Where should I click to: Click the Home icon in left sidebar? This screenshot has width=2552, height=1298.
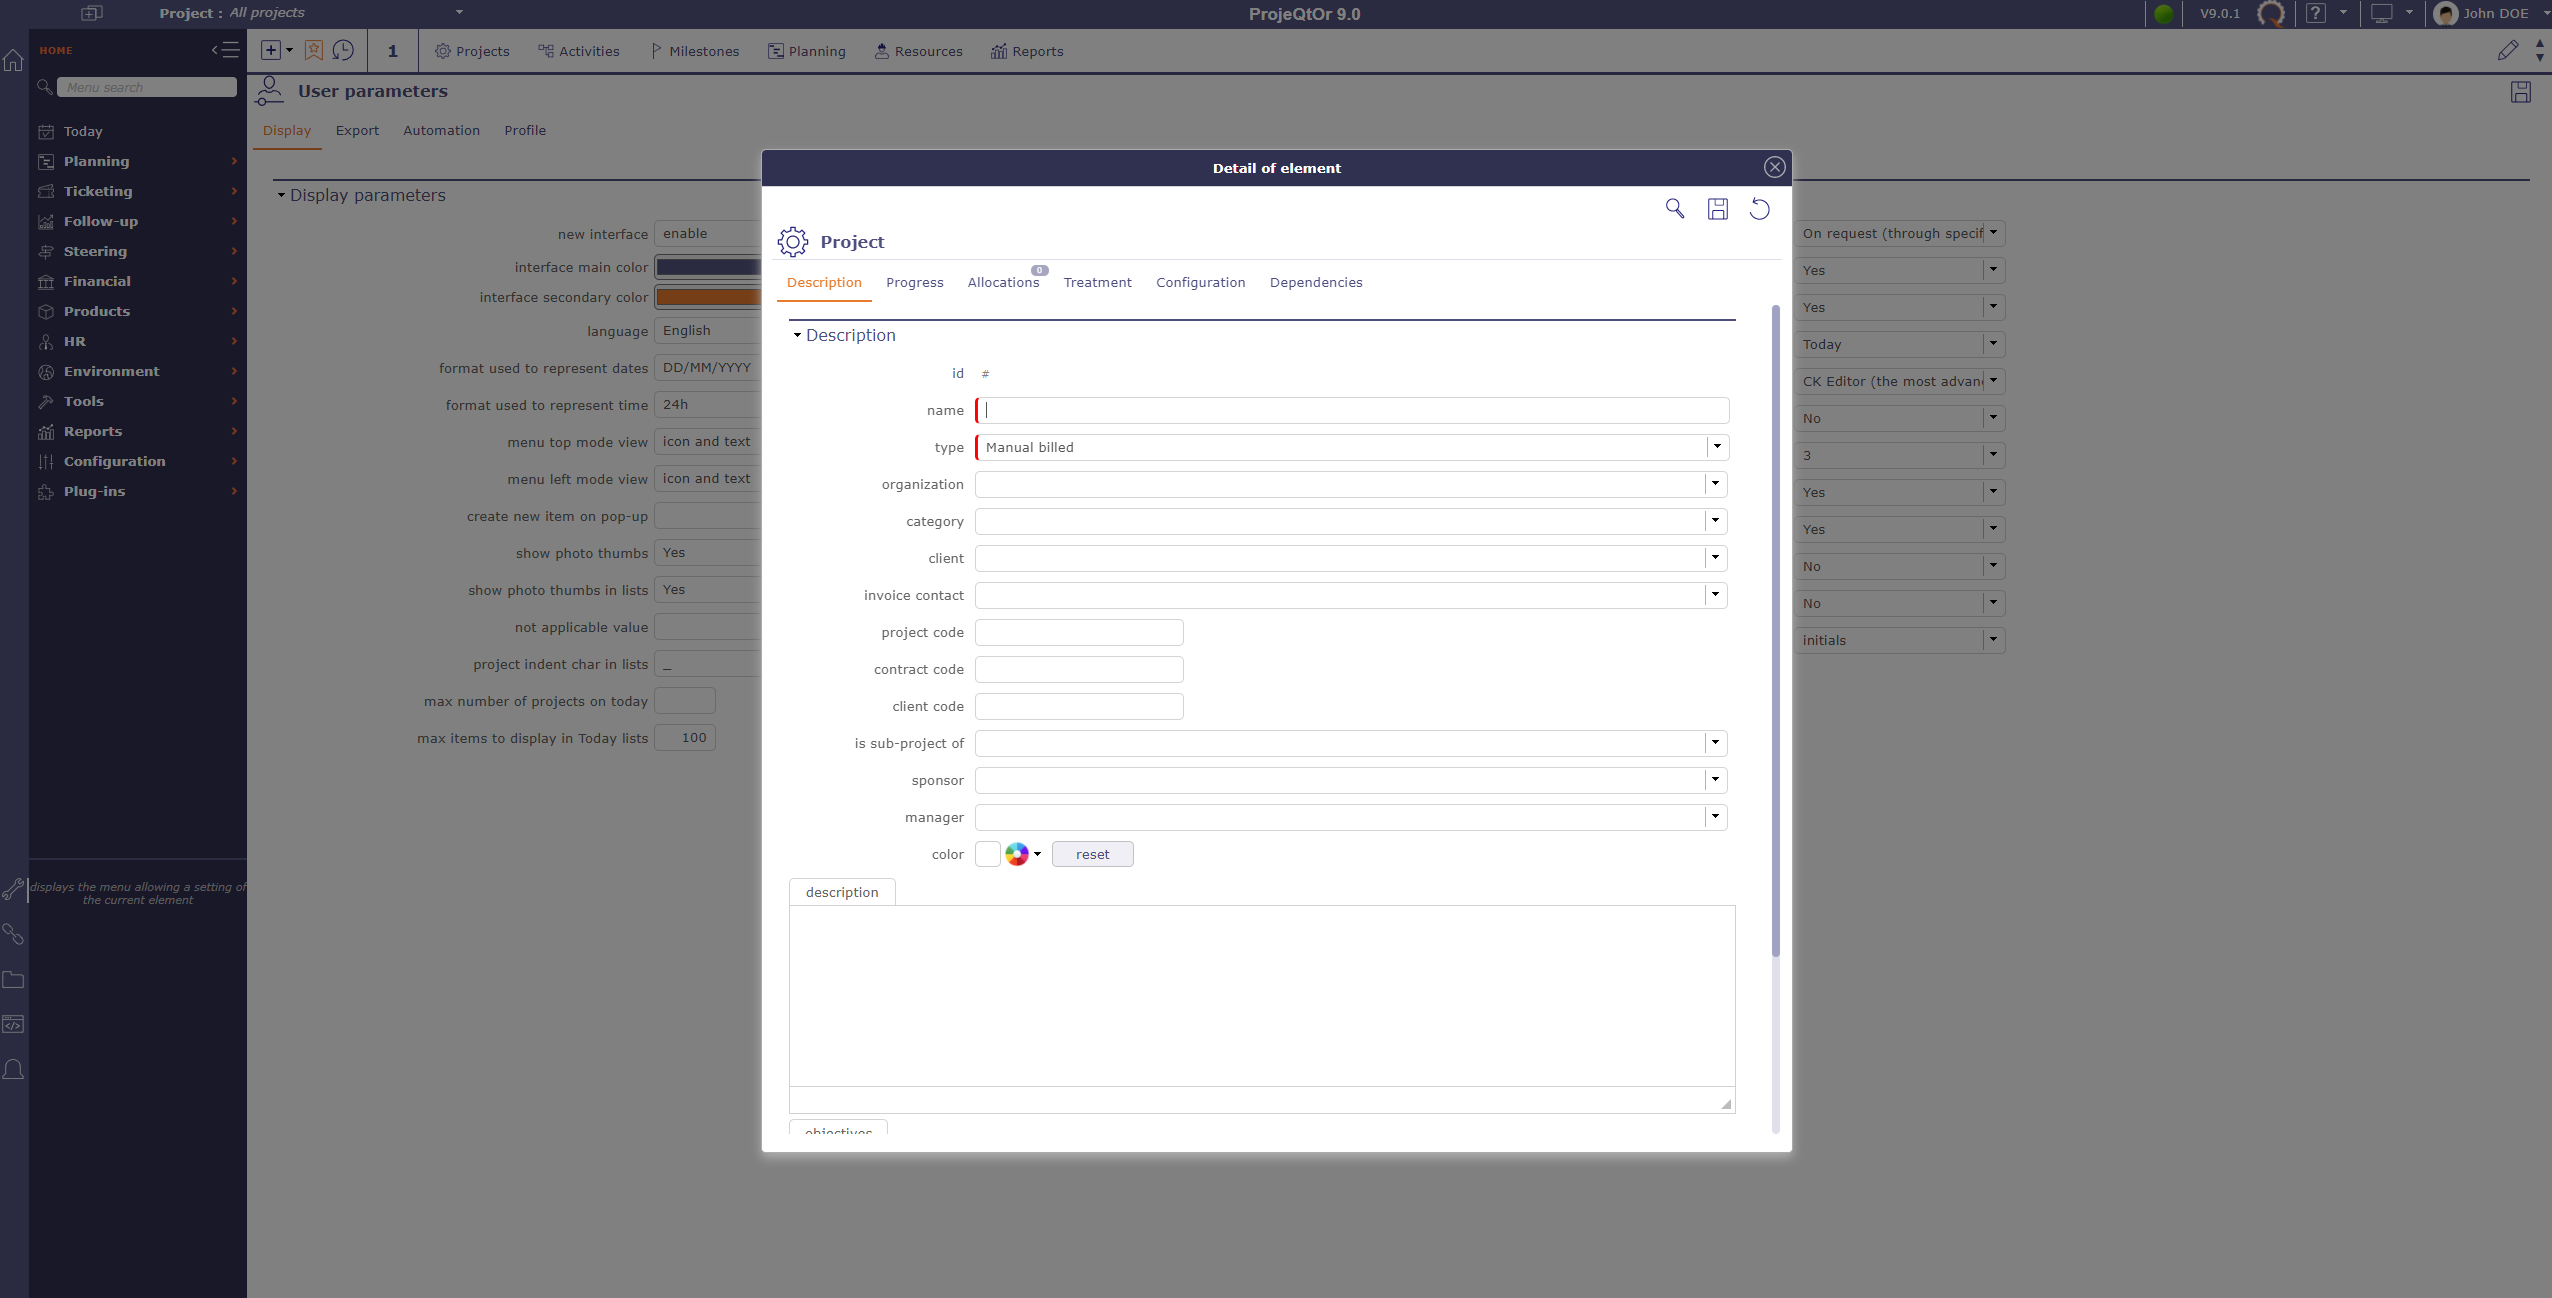point(13,61)
